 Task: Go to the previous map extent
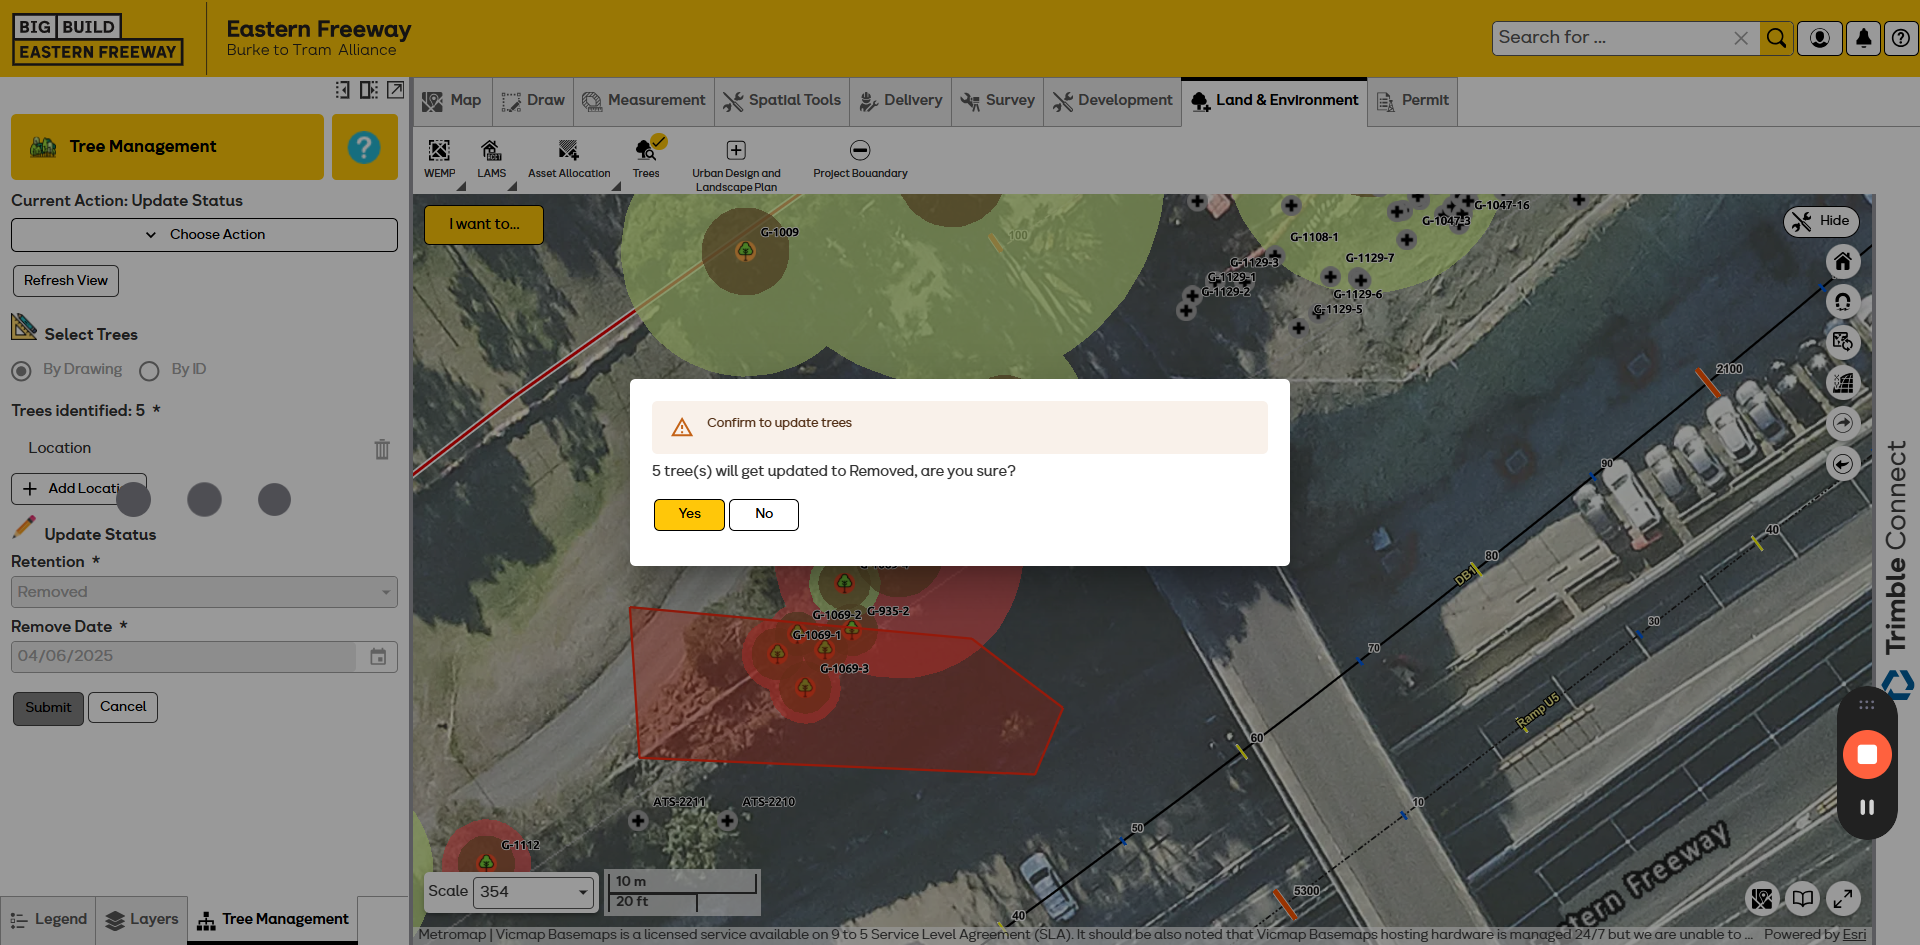click(1843, 464)
